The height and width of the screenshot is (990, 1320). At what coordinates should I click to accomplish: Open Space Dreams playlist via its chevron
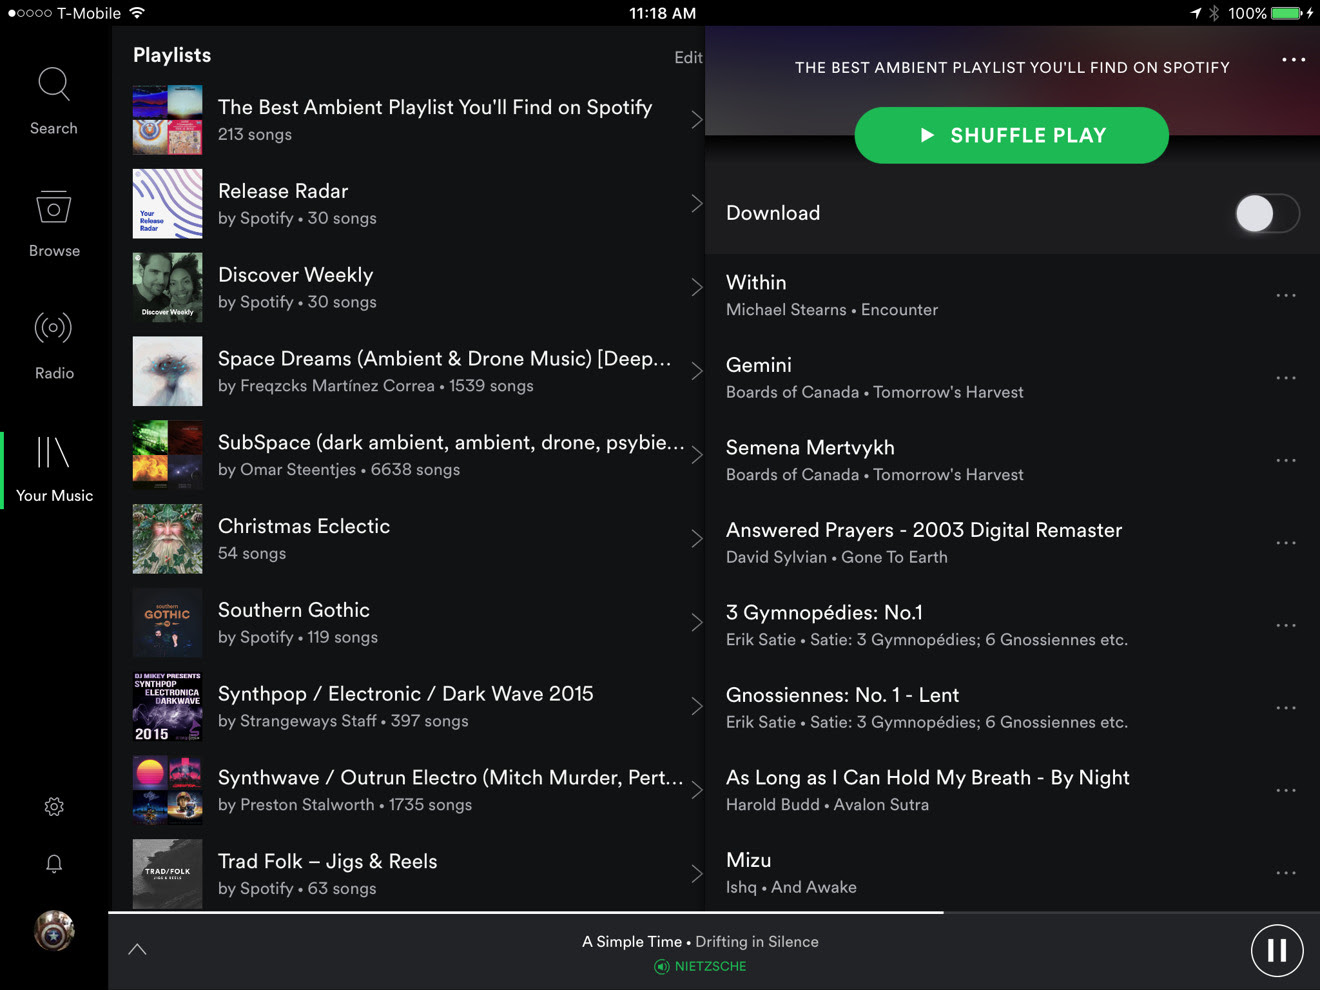pos(697,371)
